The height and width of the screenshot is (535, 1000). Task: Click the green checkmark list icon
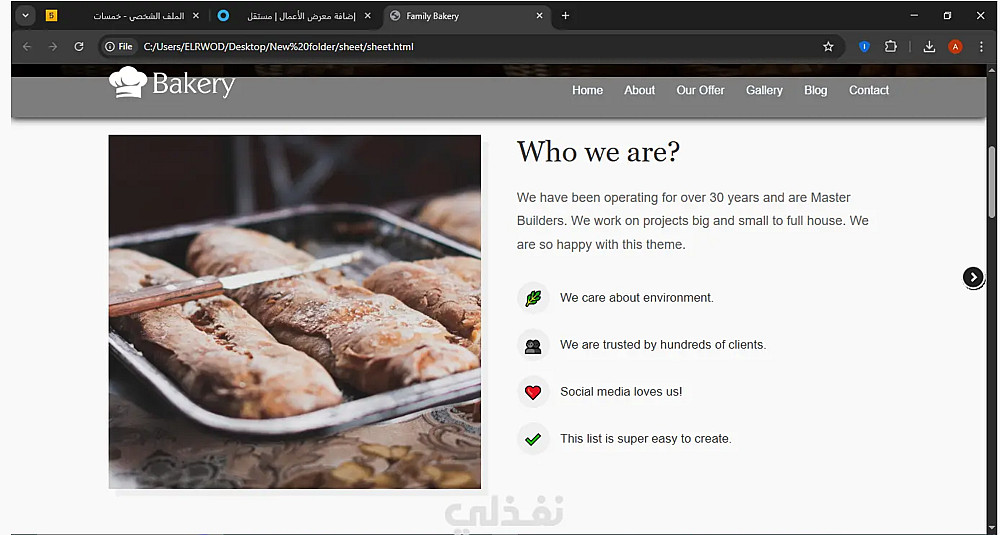click(x=533, y=439)
